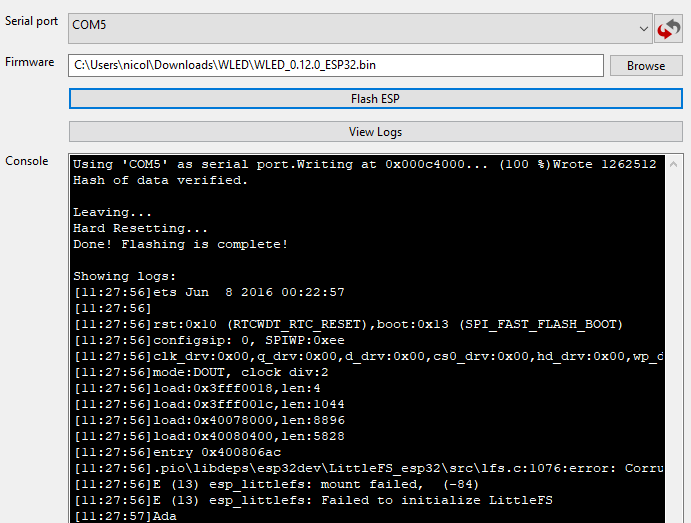This screenshot has width=691, height=523.
Task: Click the 'load:0x40080400,len:5828' line
Action: click(x=209, y=436)
